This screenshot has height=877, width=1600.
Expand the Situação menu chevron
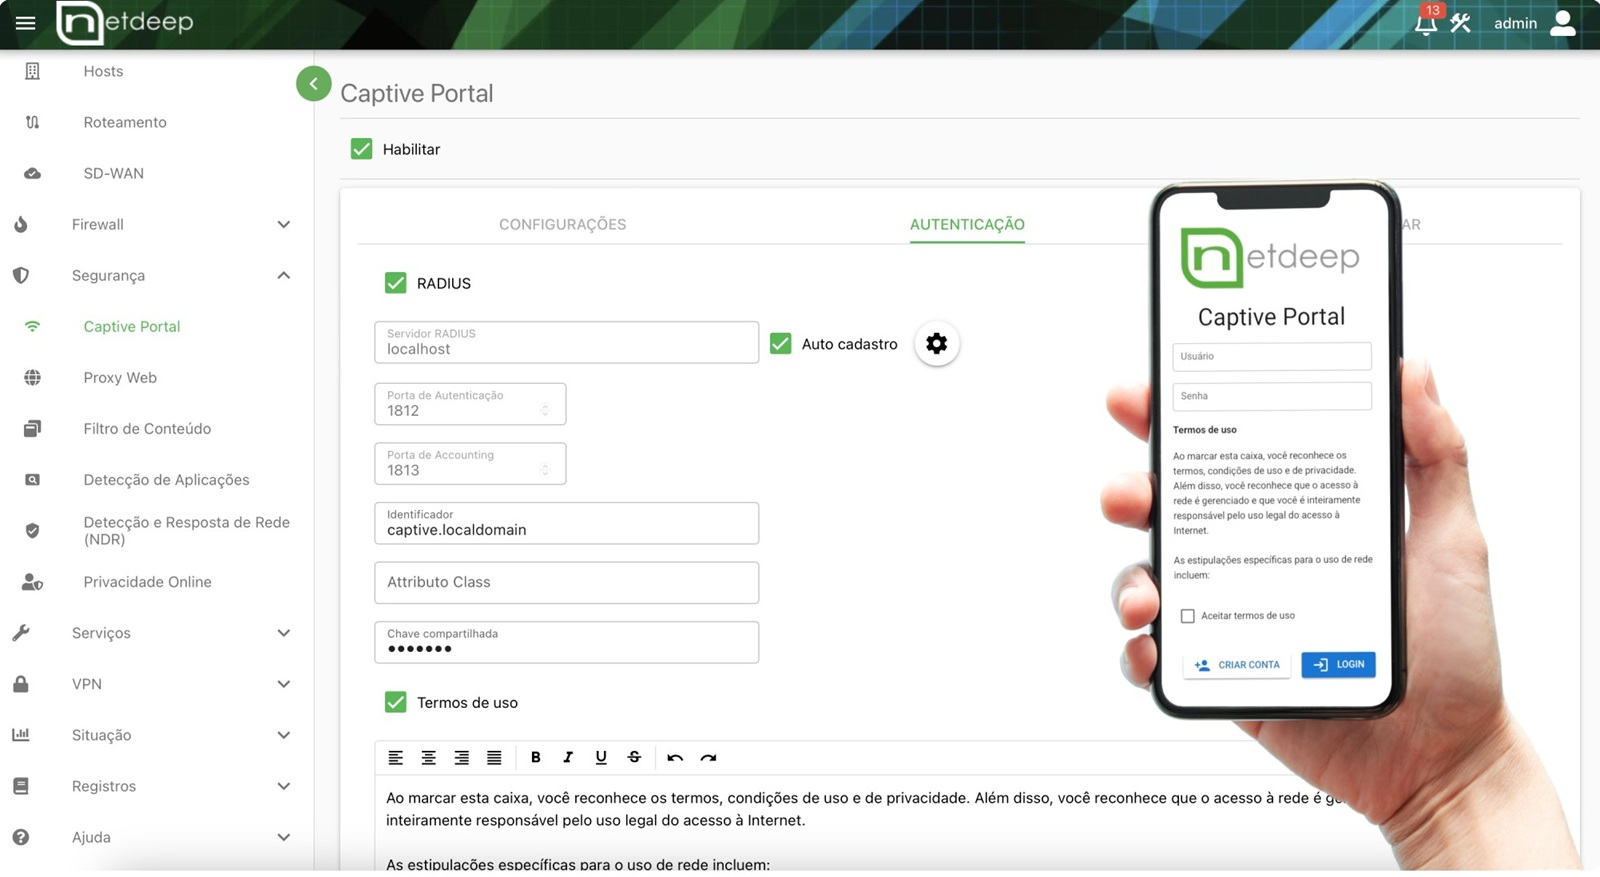pos(284,735)
